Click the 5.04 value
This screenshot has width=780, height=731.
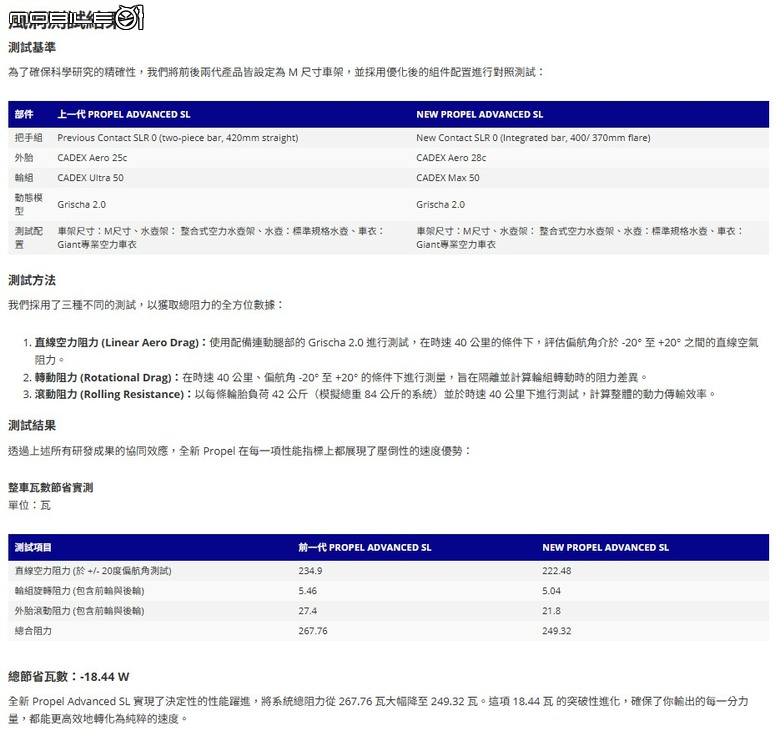551,591
